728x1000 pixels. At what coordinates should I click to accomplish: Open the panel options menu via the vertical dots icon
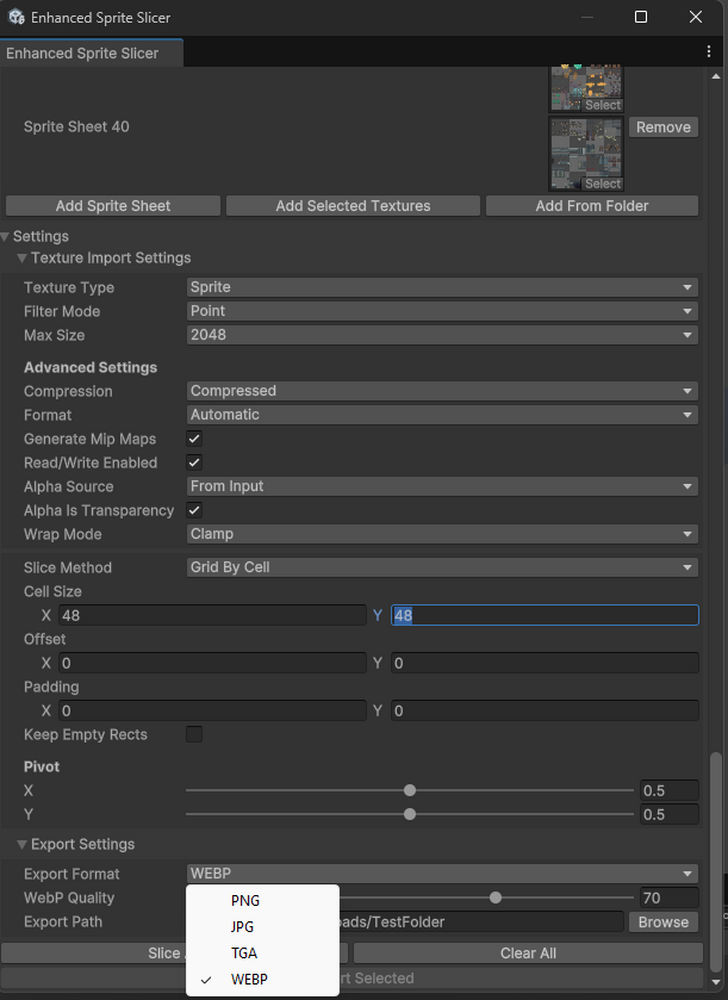tap(710, 50)
